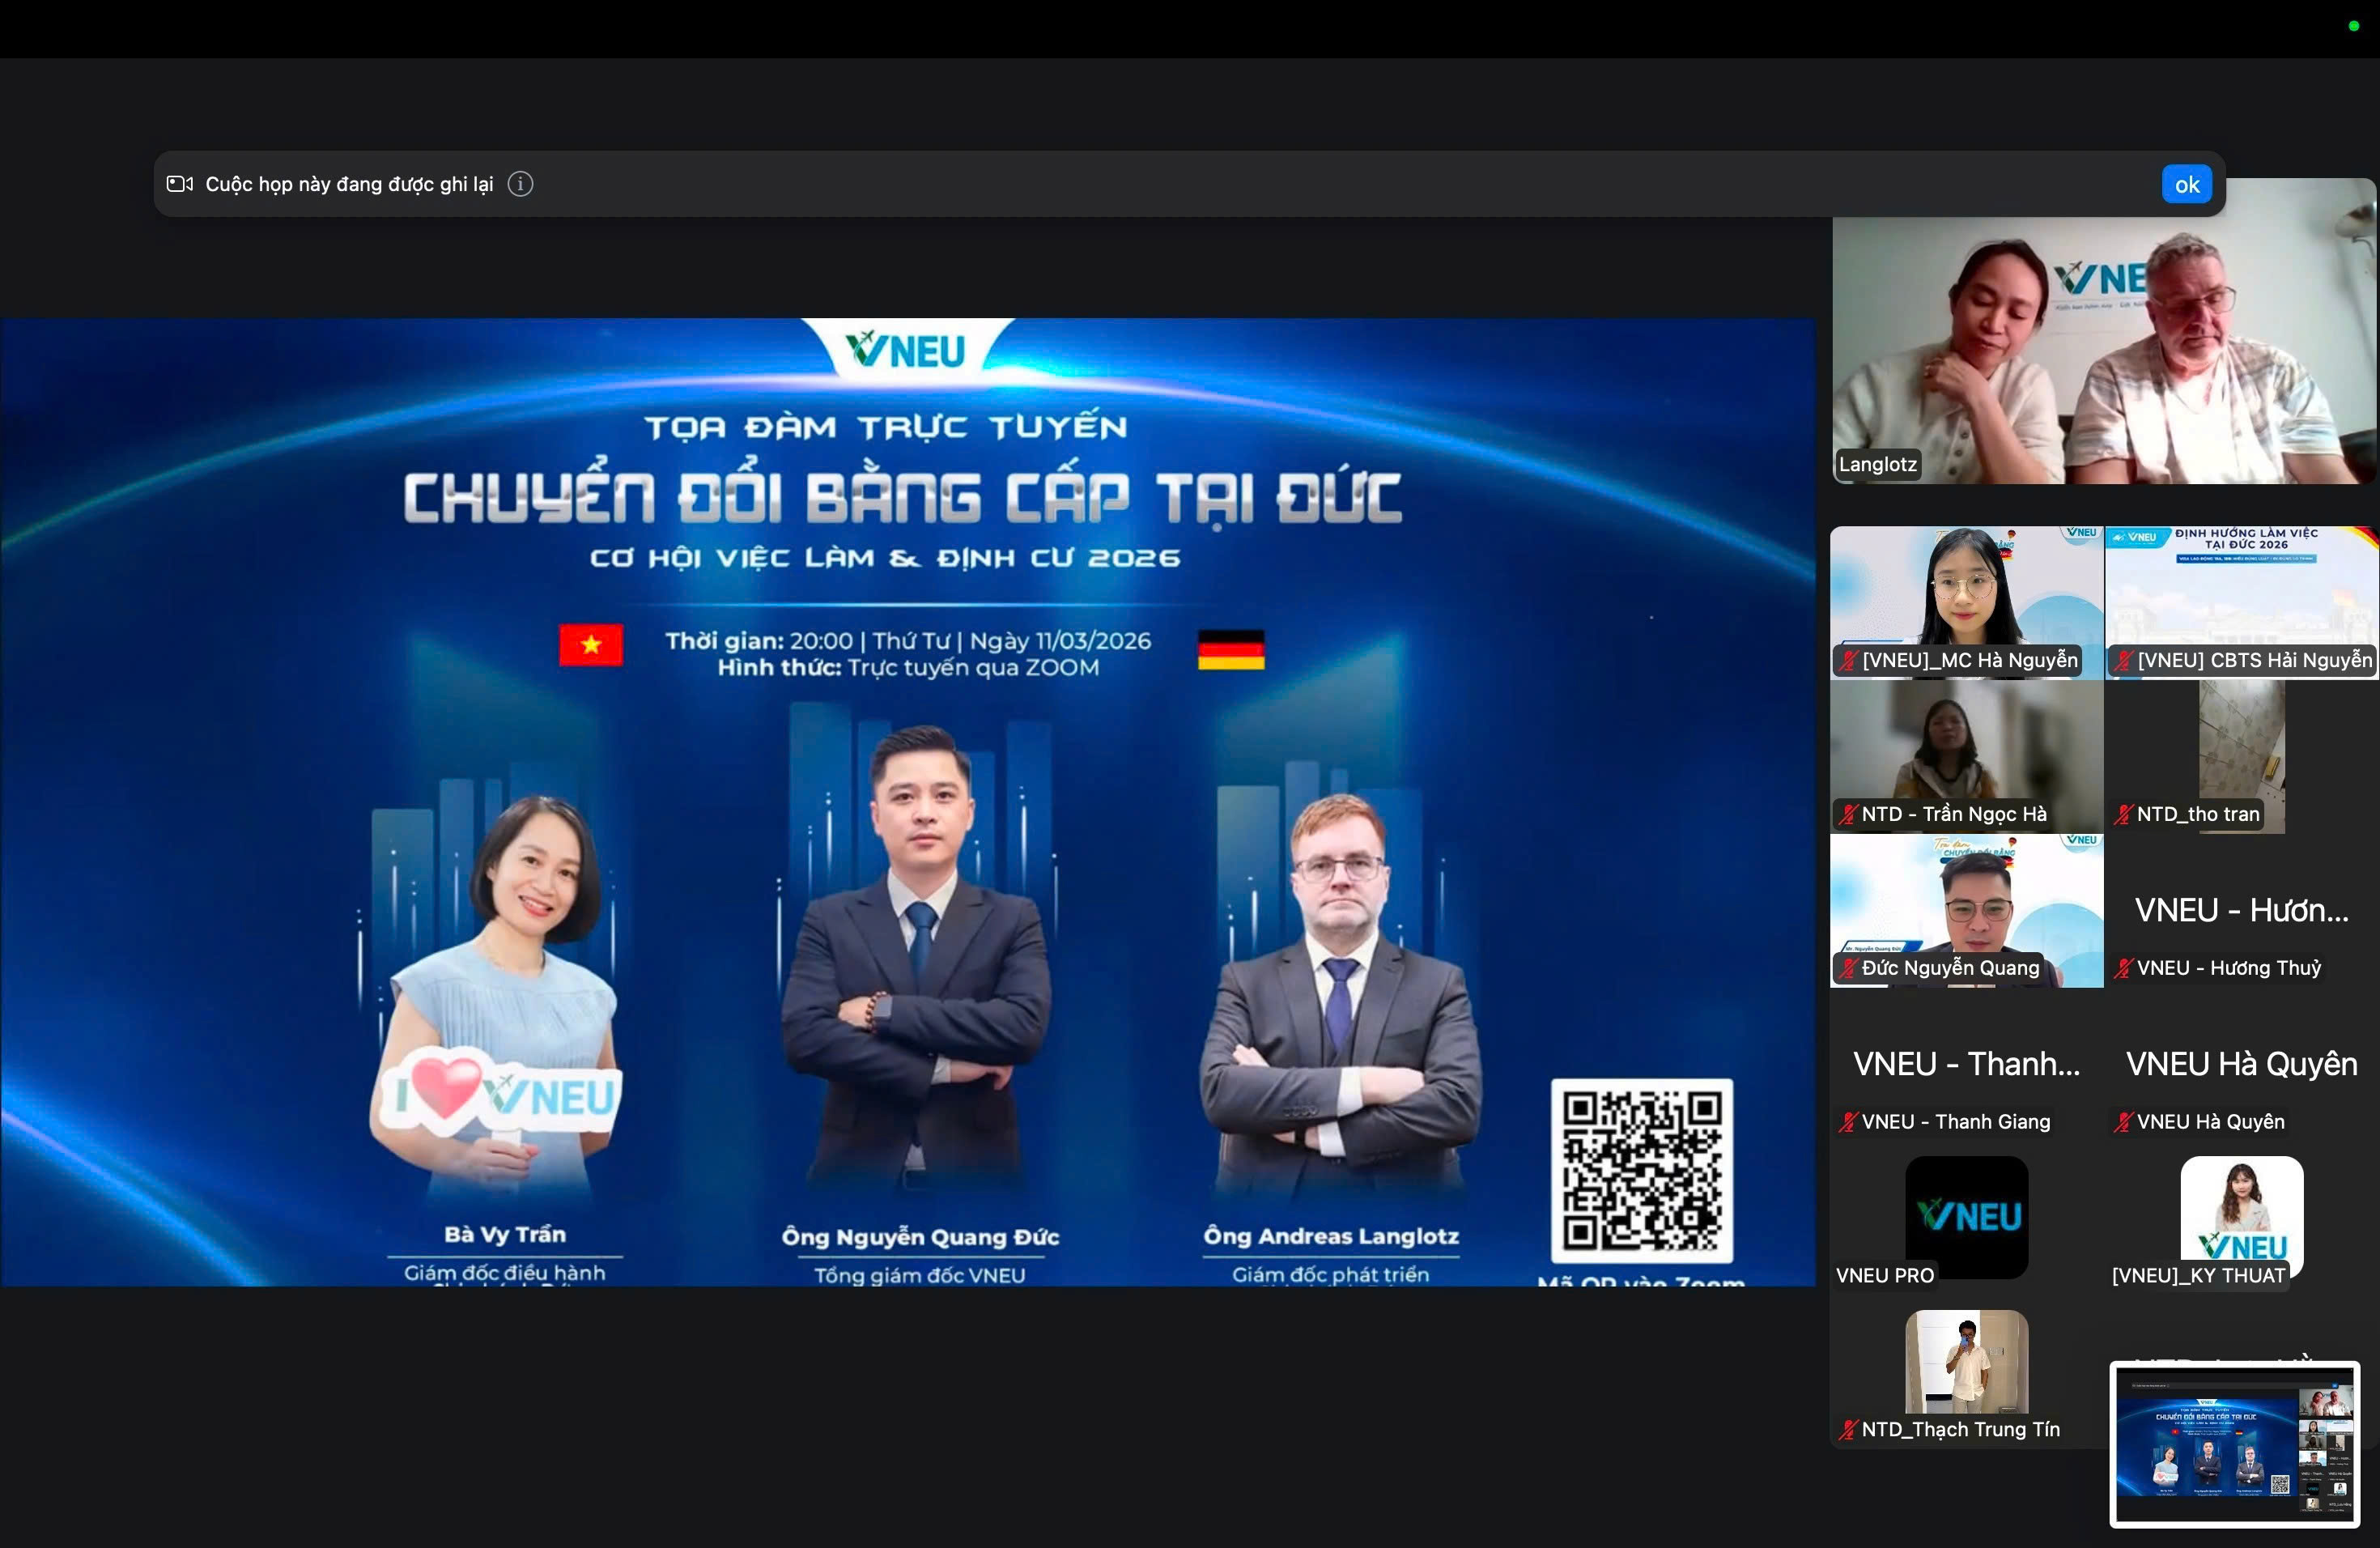Select the VNEU - Thanh Giang participant tile

tap(1966, 1065)
